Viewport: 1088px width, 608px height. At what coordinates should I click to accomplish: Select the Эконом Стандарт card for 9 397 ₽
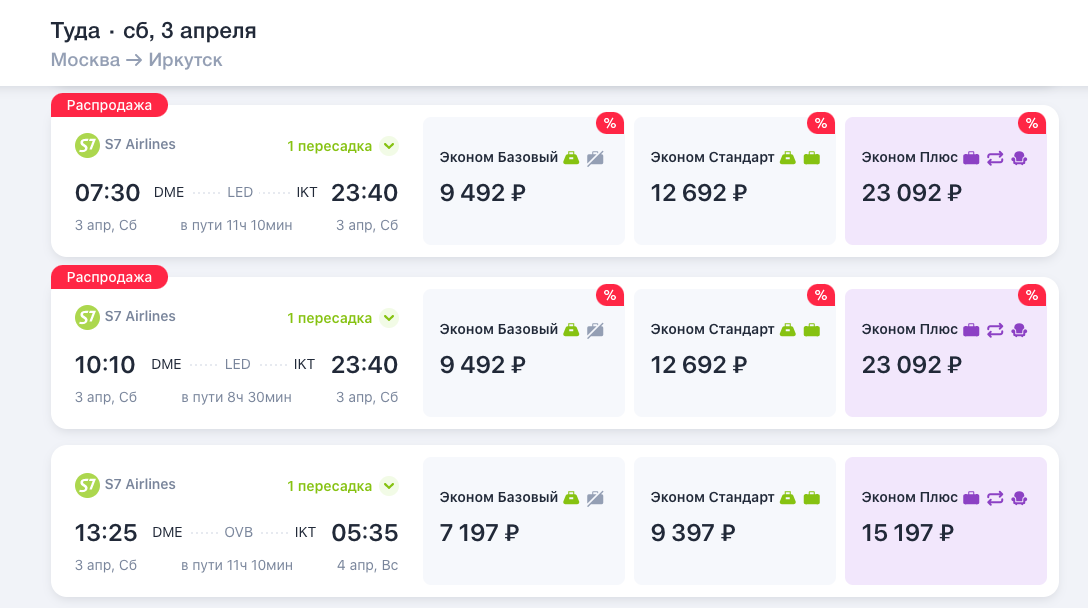tap(734, 520)
